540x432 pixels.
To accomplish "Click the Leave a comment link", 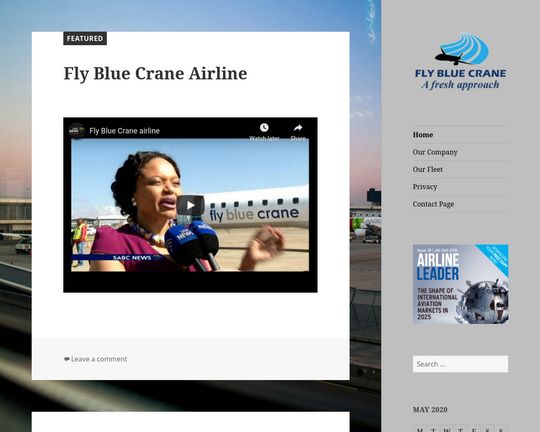I will click(x=99, y=359).
